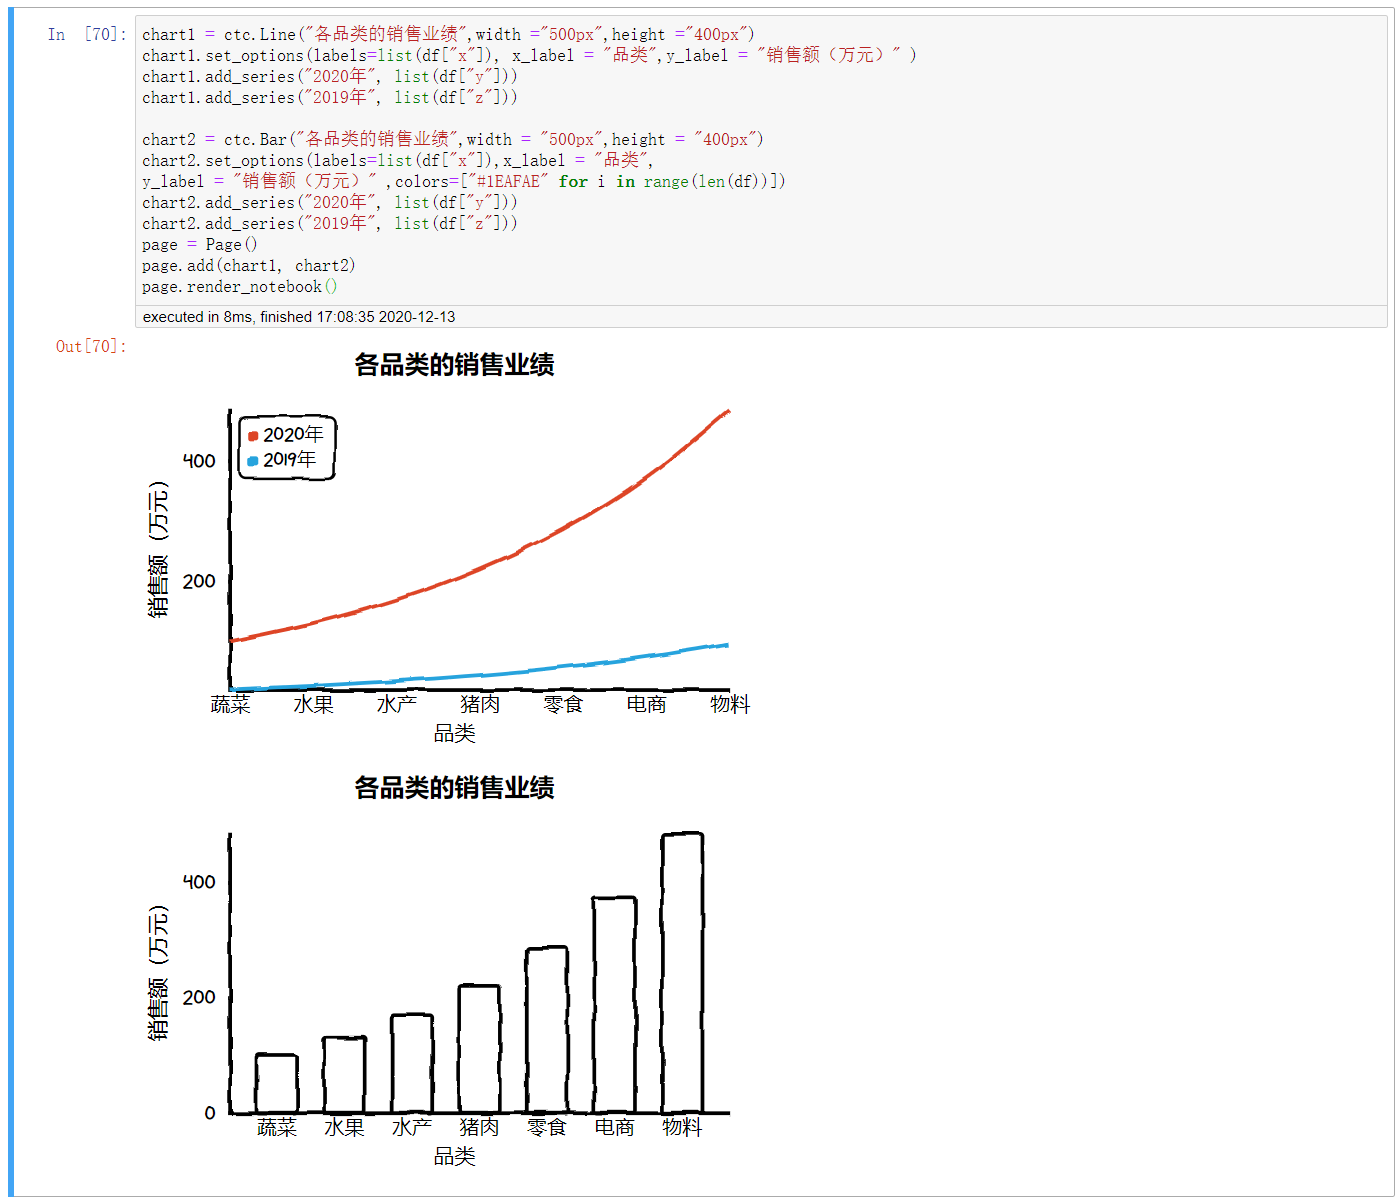Click the page.add(chart1, chart2) line
This screenshot has height=1200, width=1398.
[x=249, y=265]
